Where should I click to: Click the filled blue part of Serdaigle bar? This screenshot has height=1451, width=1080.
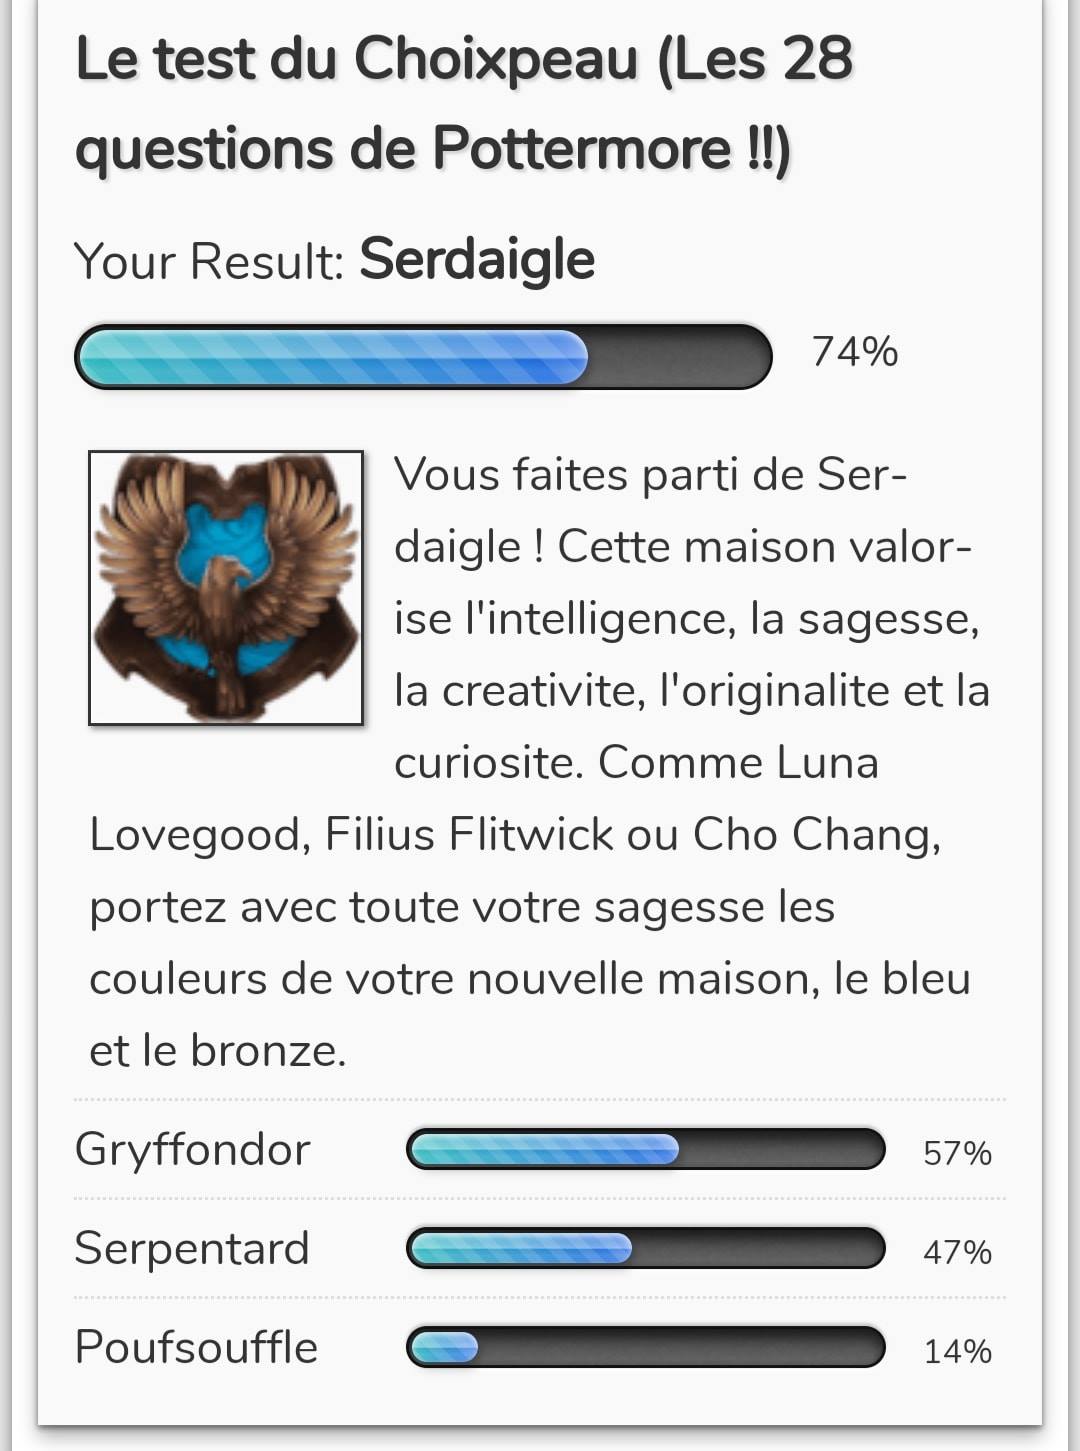coord(333,356)
